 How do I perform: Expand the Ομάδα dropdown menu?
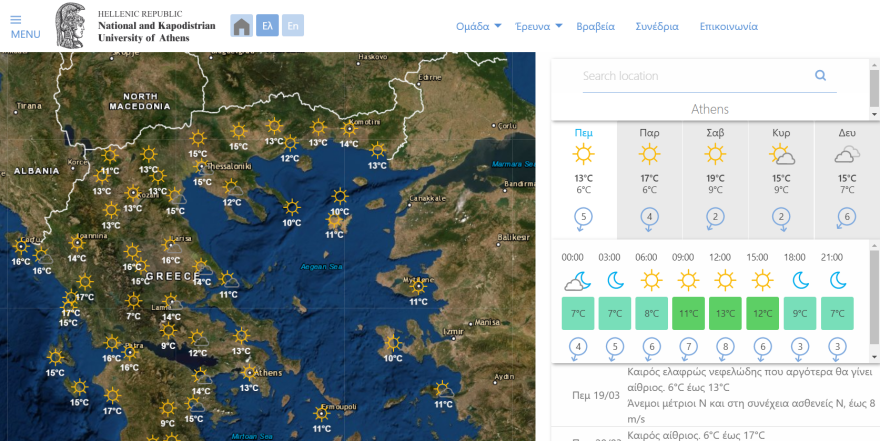[478, 27]
